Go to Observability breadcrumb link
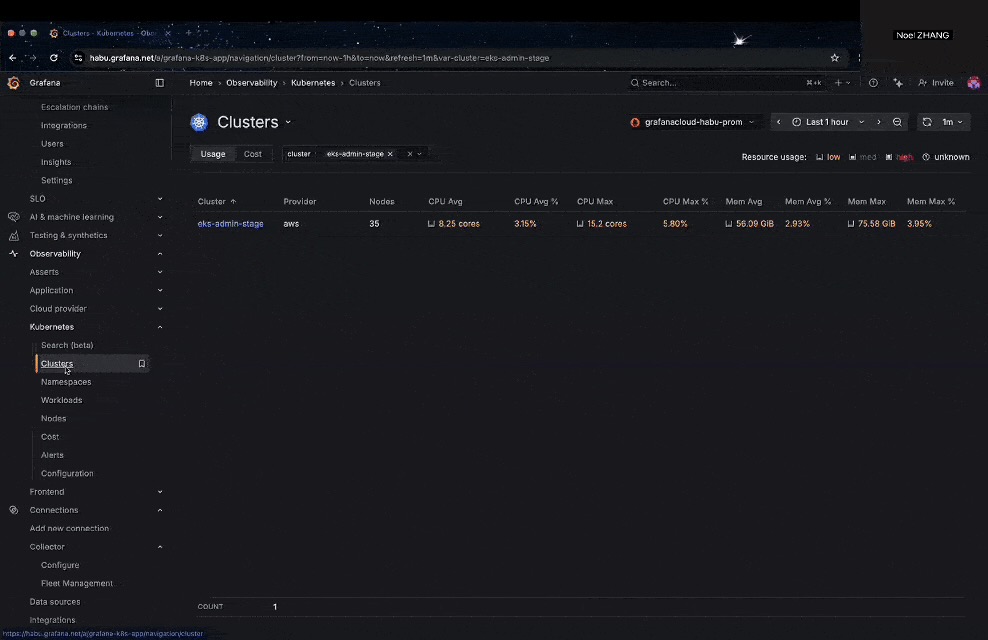988x640 pixels. click(x=251, y=83)
